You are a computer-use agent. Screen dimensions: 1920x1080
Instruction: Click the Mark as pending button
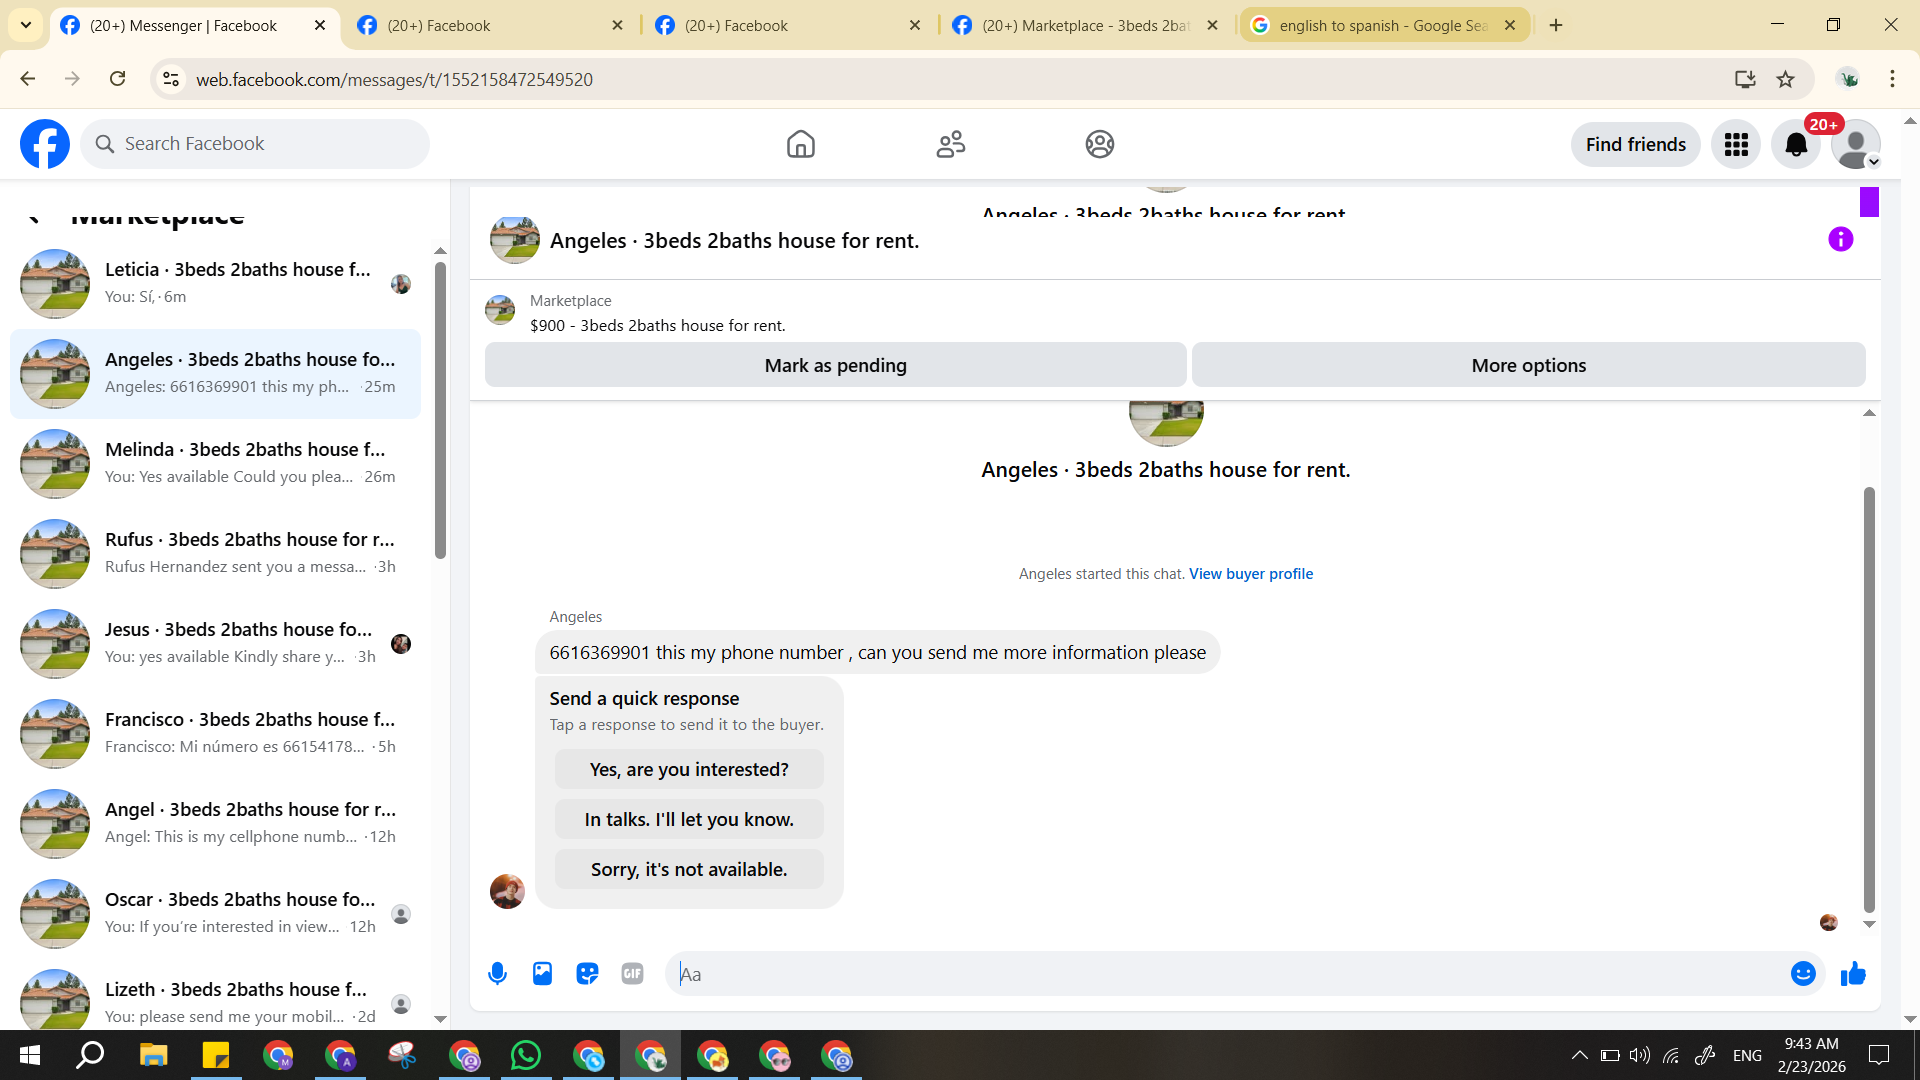click(x=836, y=365)
